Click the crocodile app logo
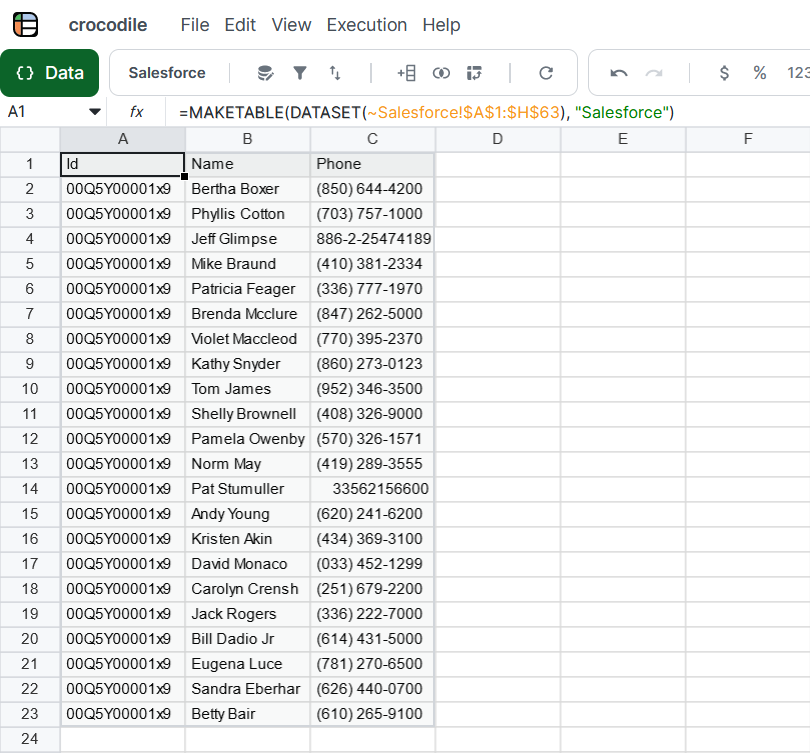The image size is (810, 753). tap(24, 24)
